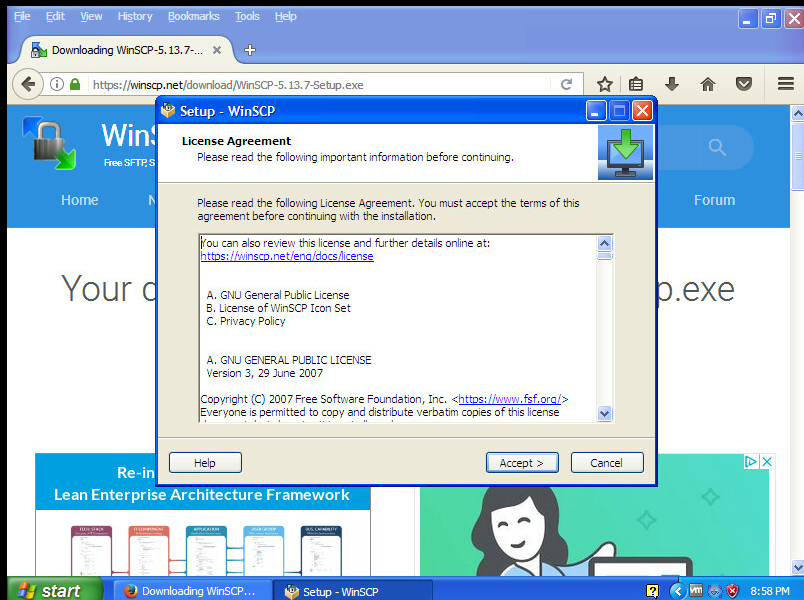Open Home in WinSCP site navigation
Image resolution: width=804 pixels, height=600 pixels.
point(79,200)
